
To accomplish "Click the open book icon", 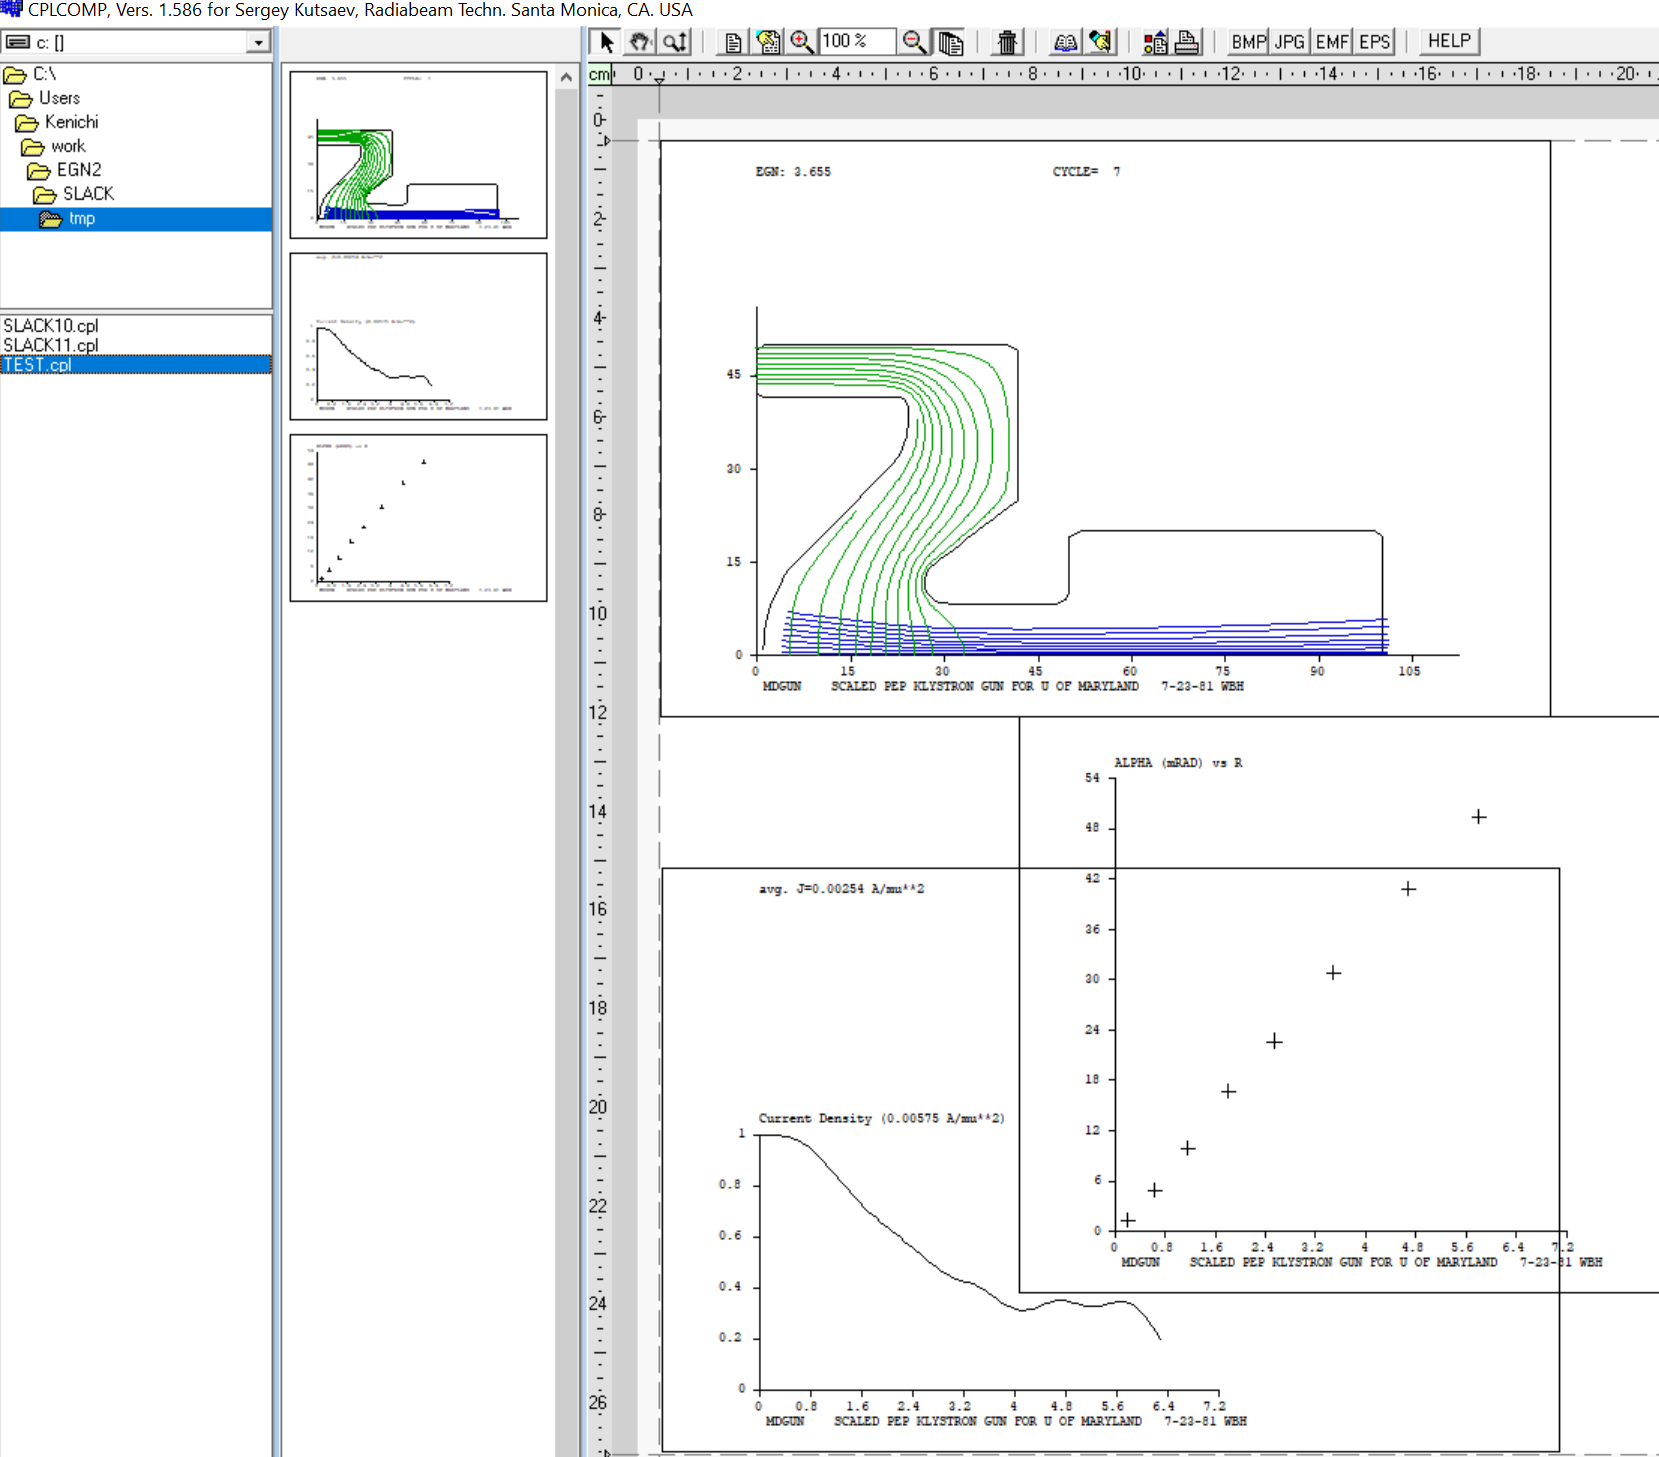I will click(1066, 42).
